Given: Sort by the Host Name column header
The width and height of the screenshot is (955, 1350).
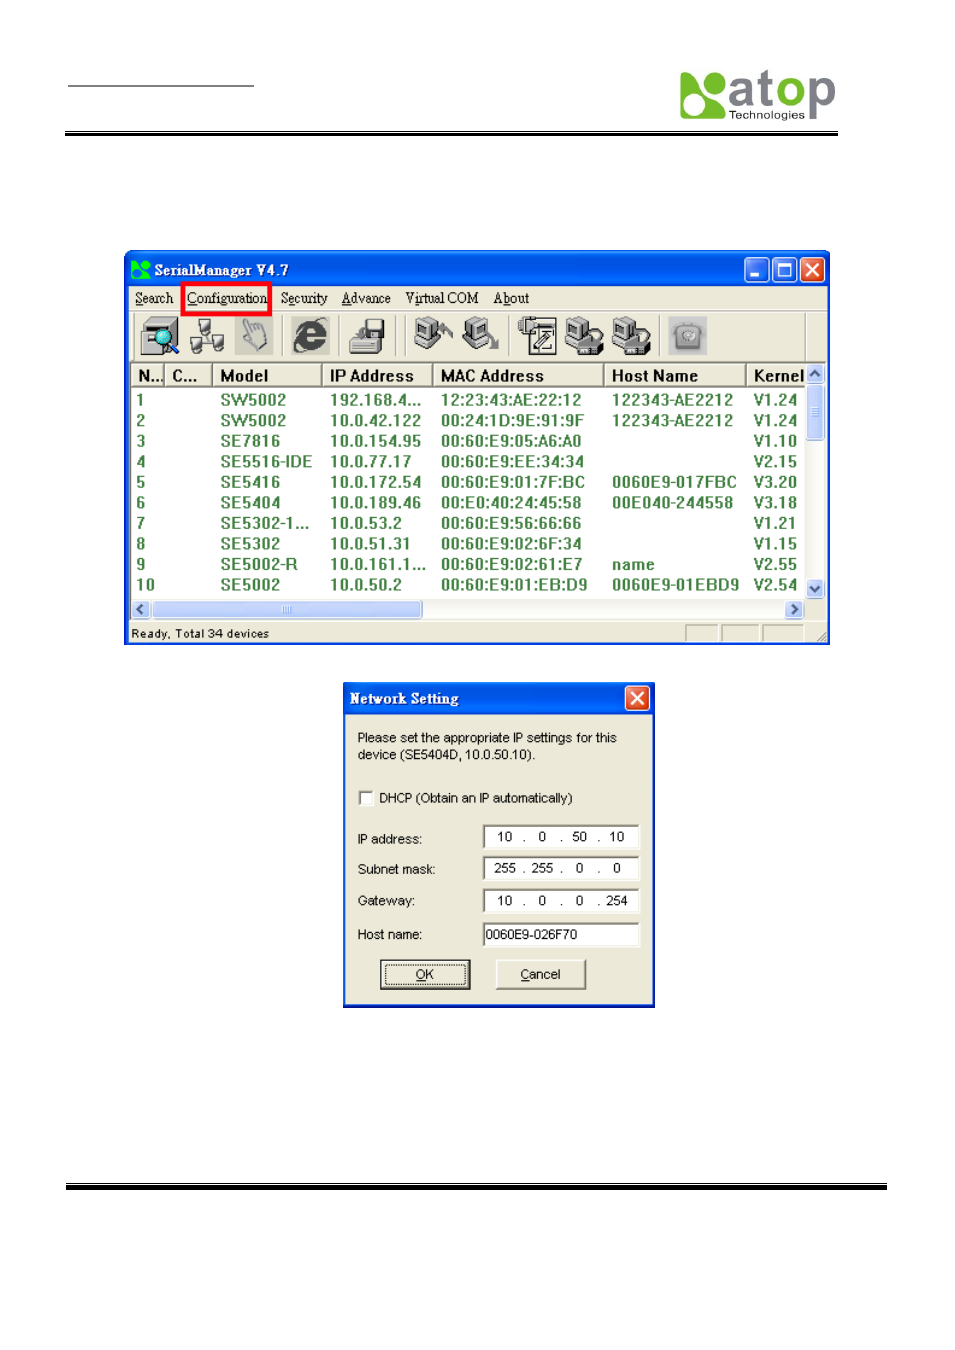Looking at the screenshot, I should pyautogui.click(x=675, y=375).
